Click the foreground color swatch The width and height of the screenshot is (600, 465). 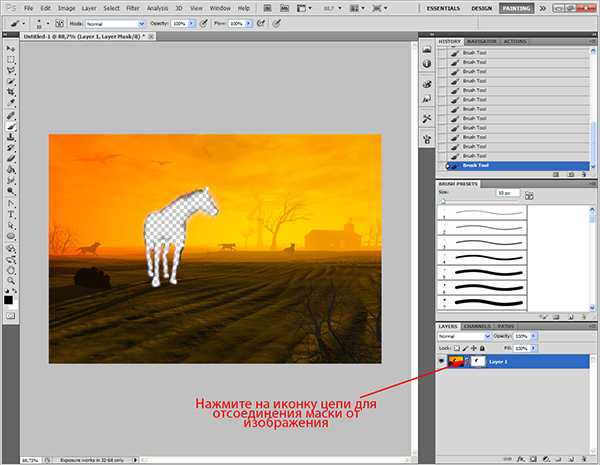[8, 300]
